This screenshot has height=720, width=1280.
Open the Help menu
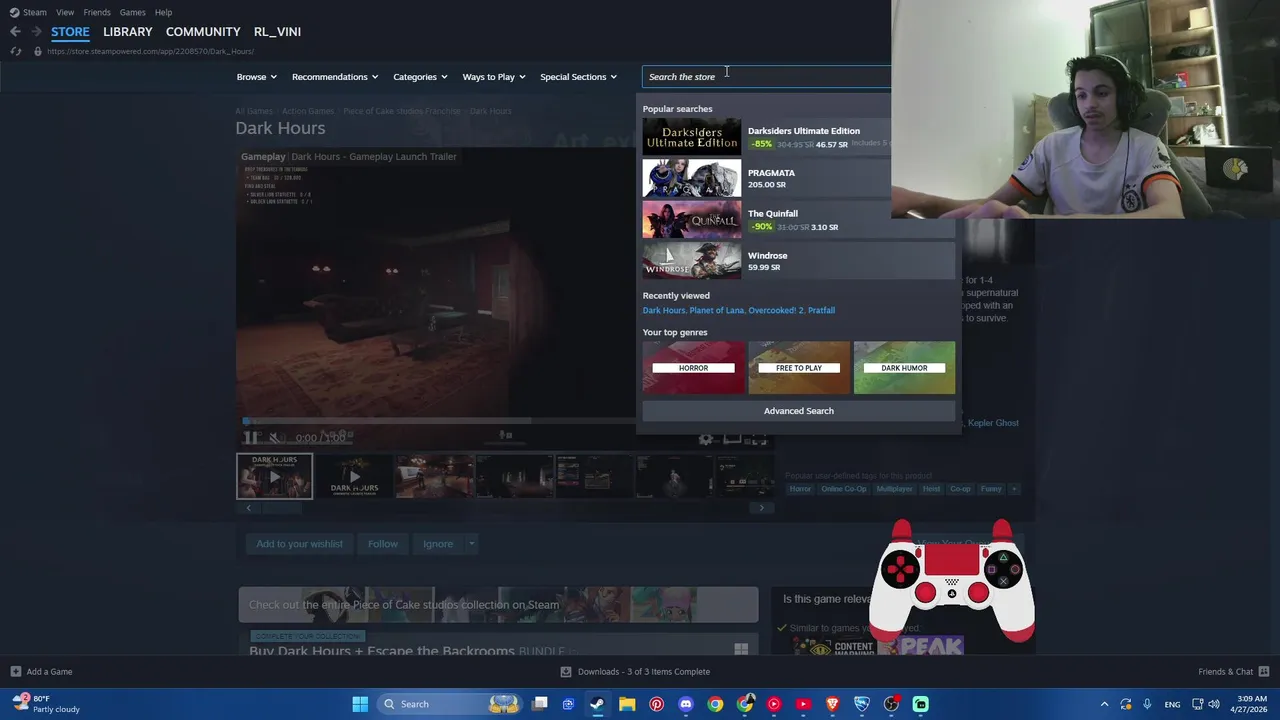click(163, 12)
